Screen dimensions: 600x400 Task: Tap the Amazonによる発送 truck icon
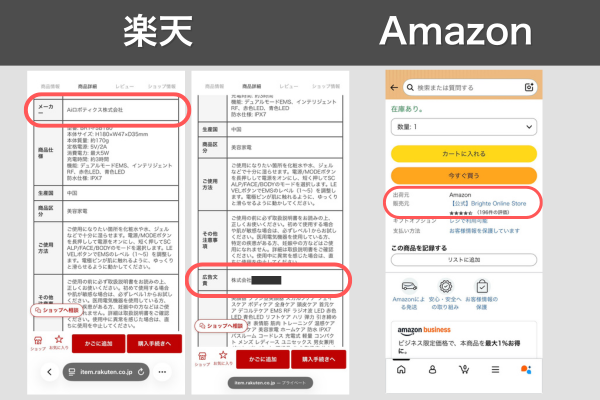click(x=409, y=286)
